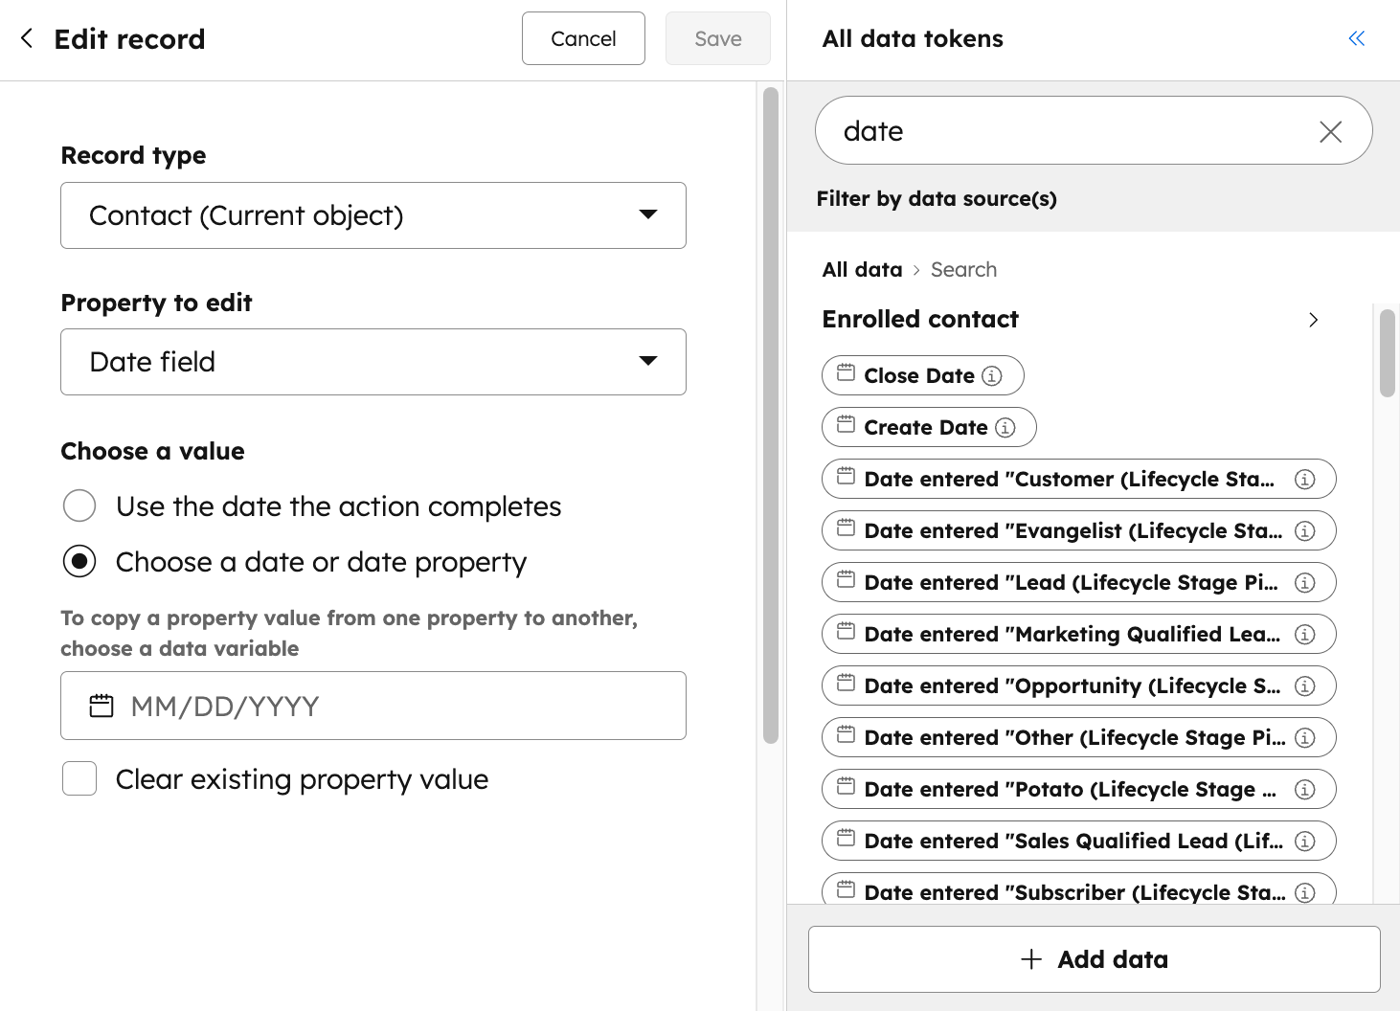The image size is (1400, 1011).
Task: Enable Clear existing property value
Action: click(79, 778)
